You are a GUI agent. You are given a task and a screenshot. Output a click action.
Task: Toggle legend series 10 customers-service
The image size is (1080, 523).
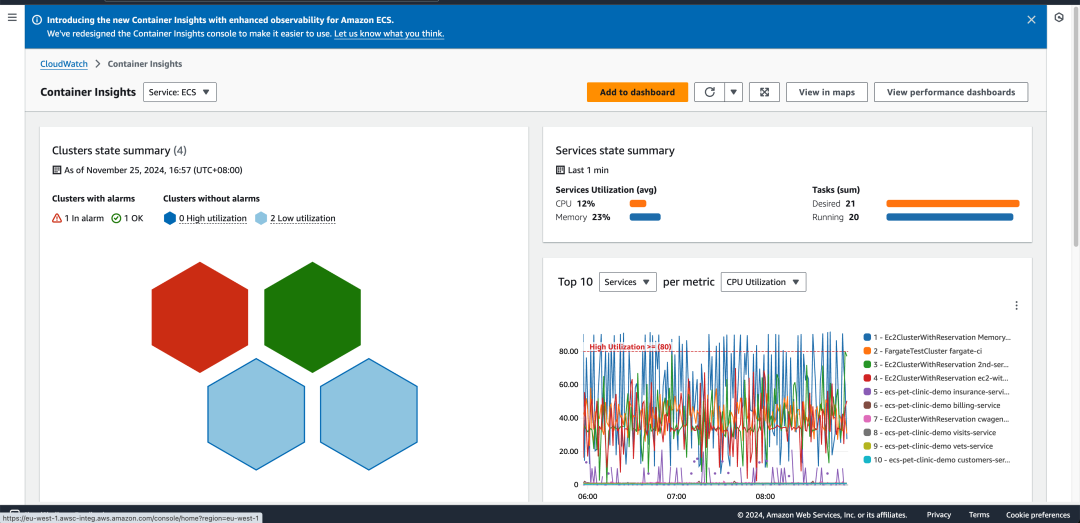tap(937, 460)
